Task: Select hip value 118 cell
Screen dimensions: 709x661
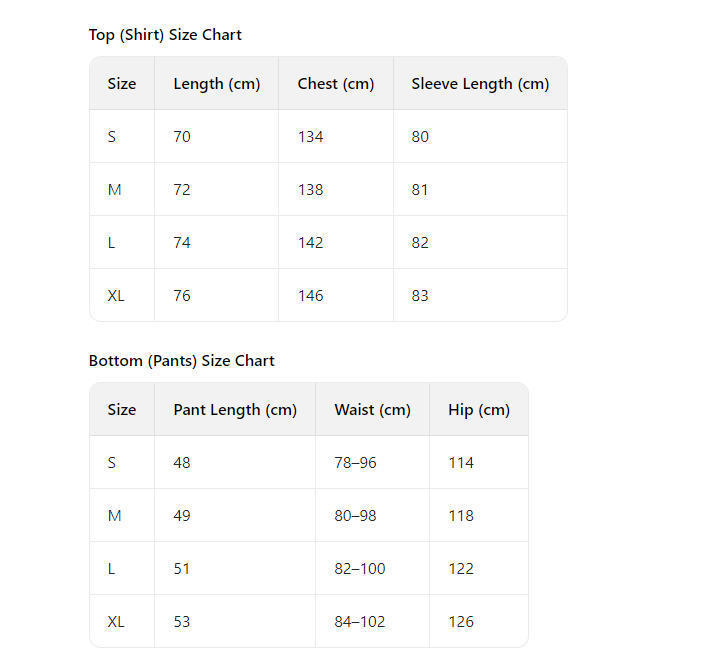Action: pos(461,516)
